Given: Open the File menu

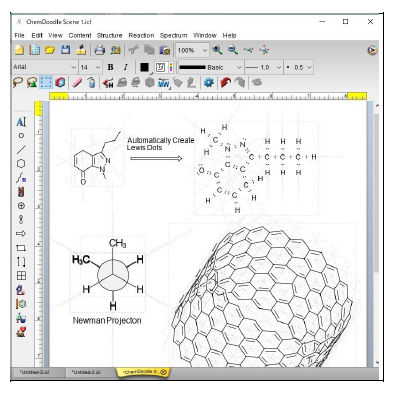Looking at the screenshot, I should (x=19, y=35).
